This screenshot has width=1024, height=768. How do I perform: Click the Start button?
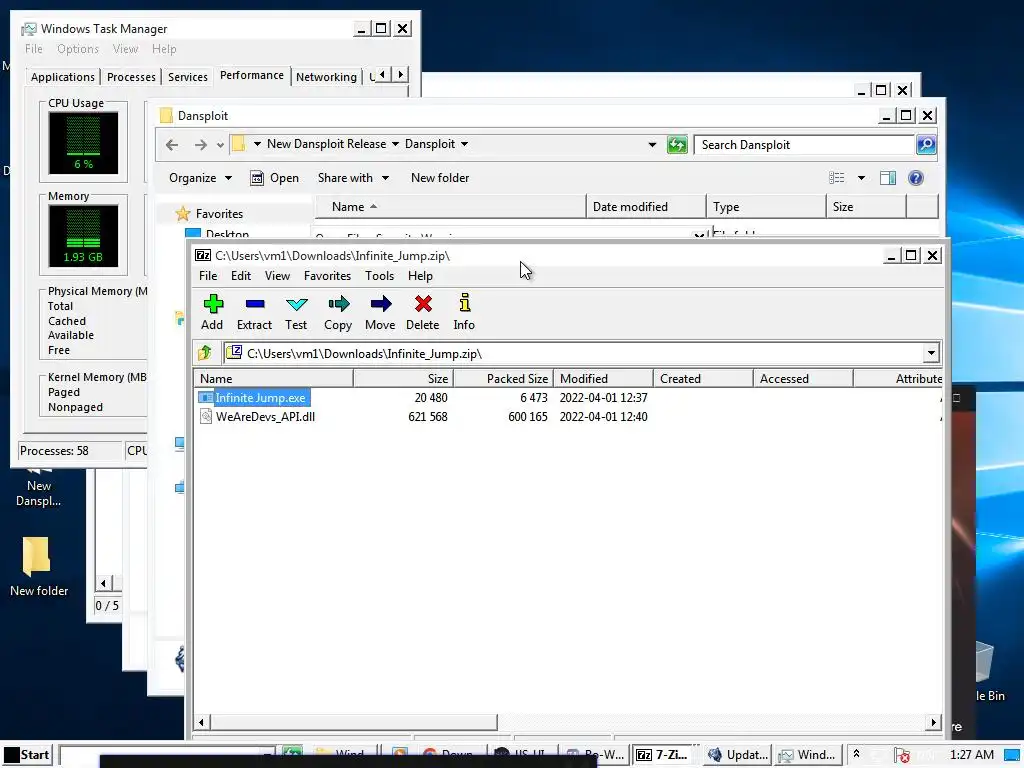(27, 755)
